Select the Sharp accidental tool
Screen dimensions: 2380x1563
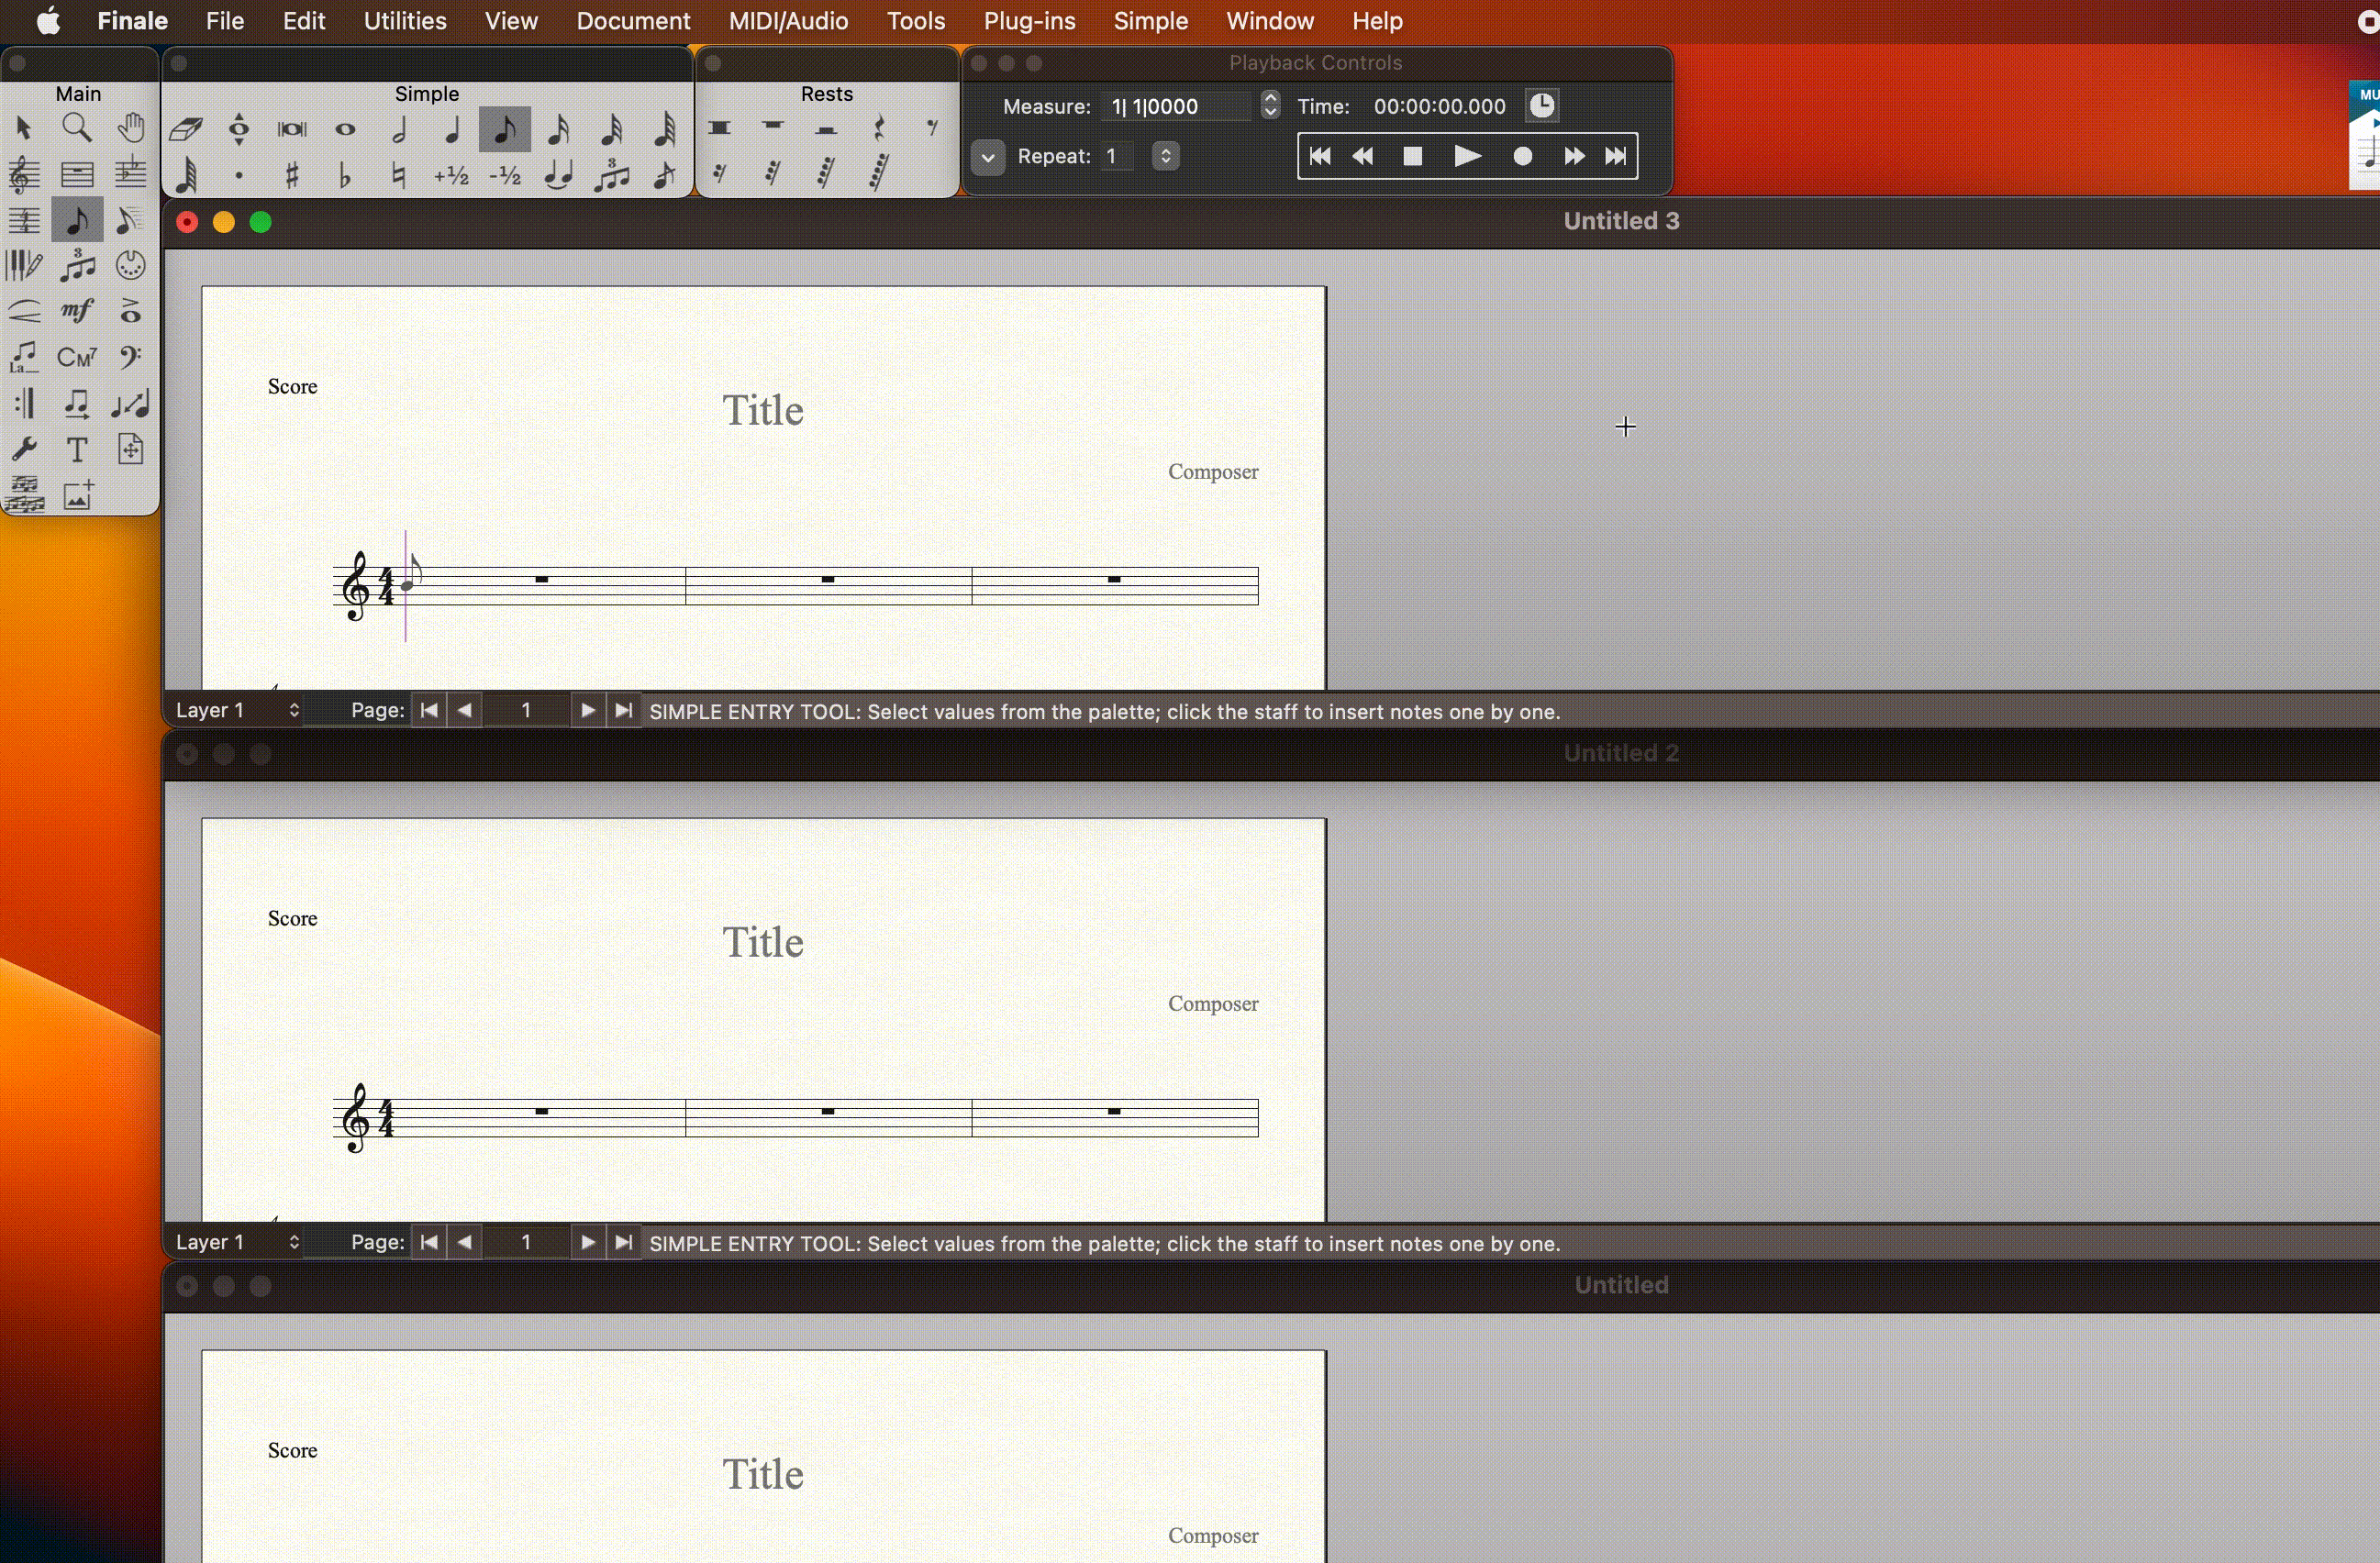coord(292,177)
